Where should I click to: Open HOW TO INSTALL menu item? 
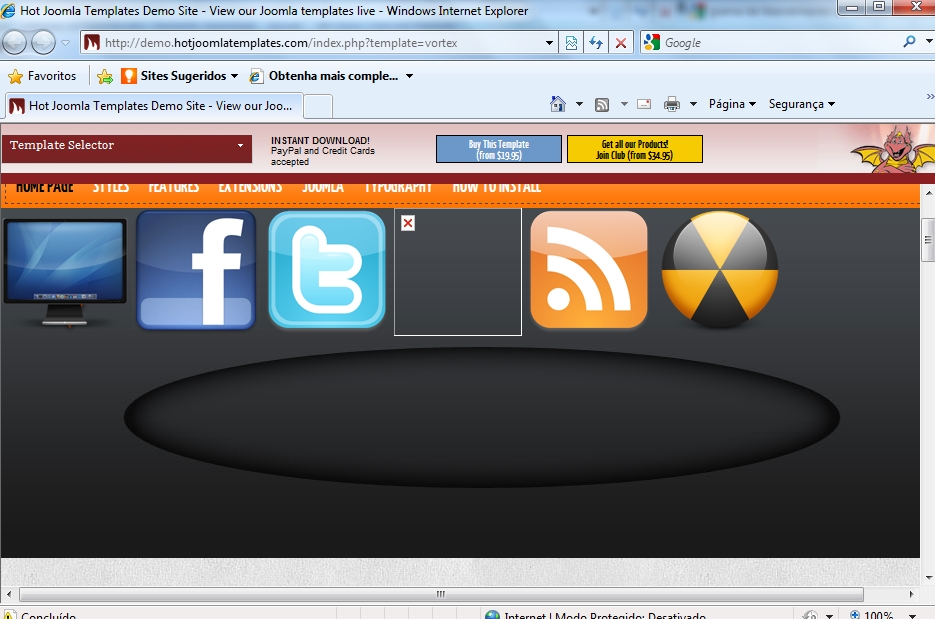pyautogui.click(x=497, y=187)
